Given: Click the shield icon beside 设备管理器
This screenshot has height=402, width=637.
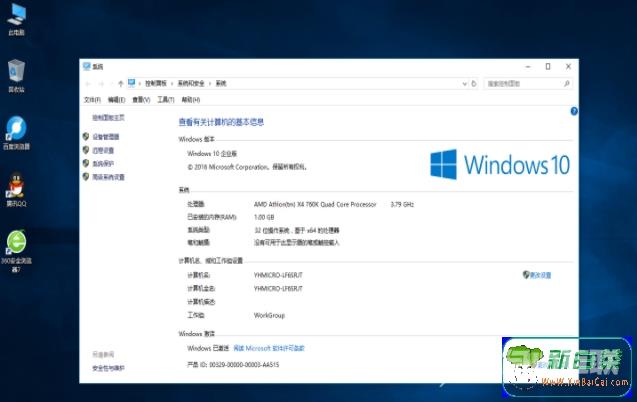Looking at the screenshot, I should [x=86, y=136].
